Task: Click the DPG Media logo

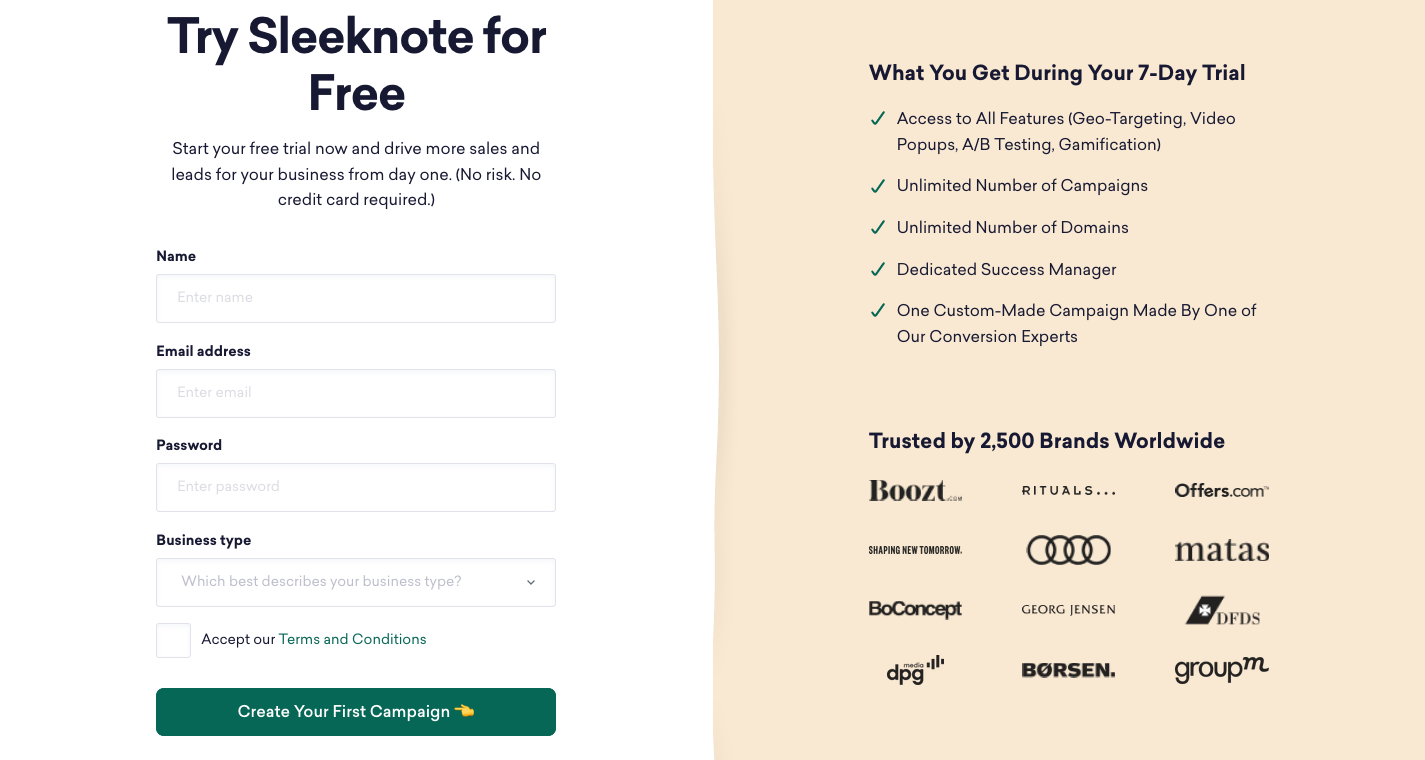Action: pyautogui.click(x=915, y=669)
